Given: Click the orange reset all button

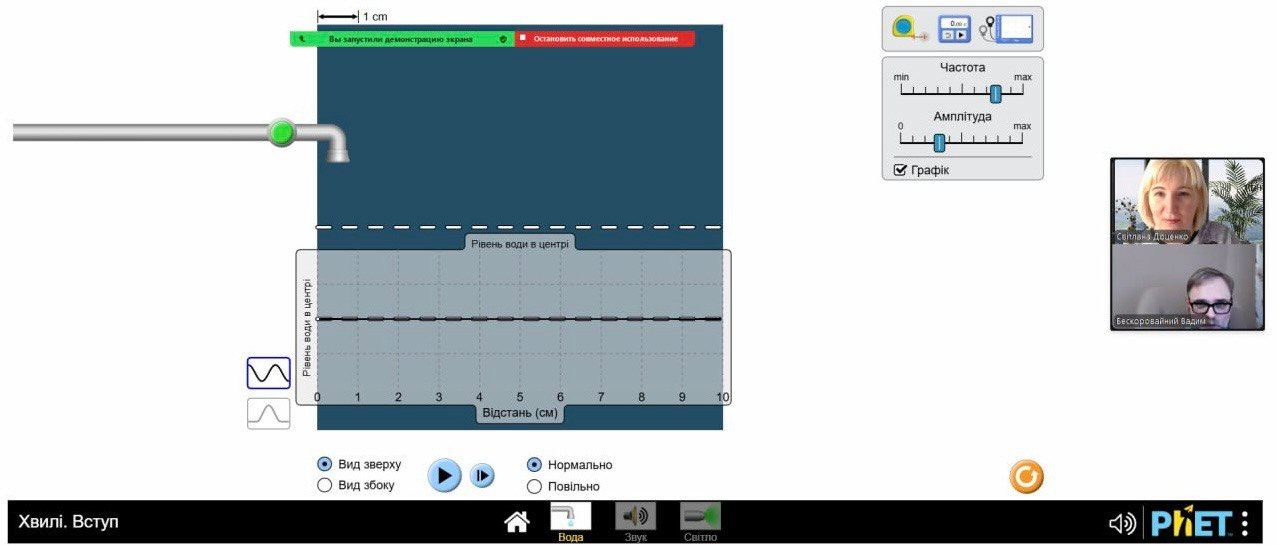Looking at the screenshot, I should tap(1026, 477).
